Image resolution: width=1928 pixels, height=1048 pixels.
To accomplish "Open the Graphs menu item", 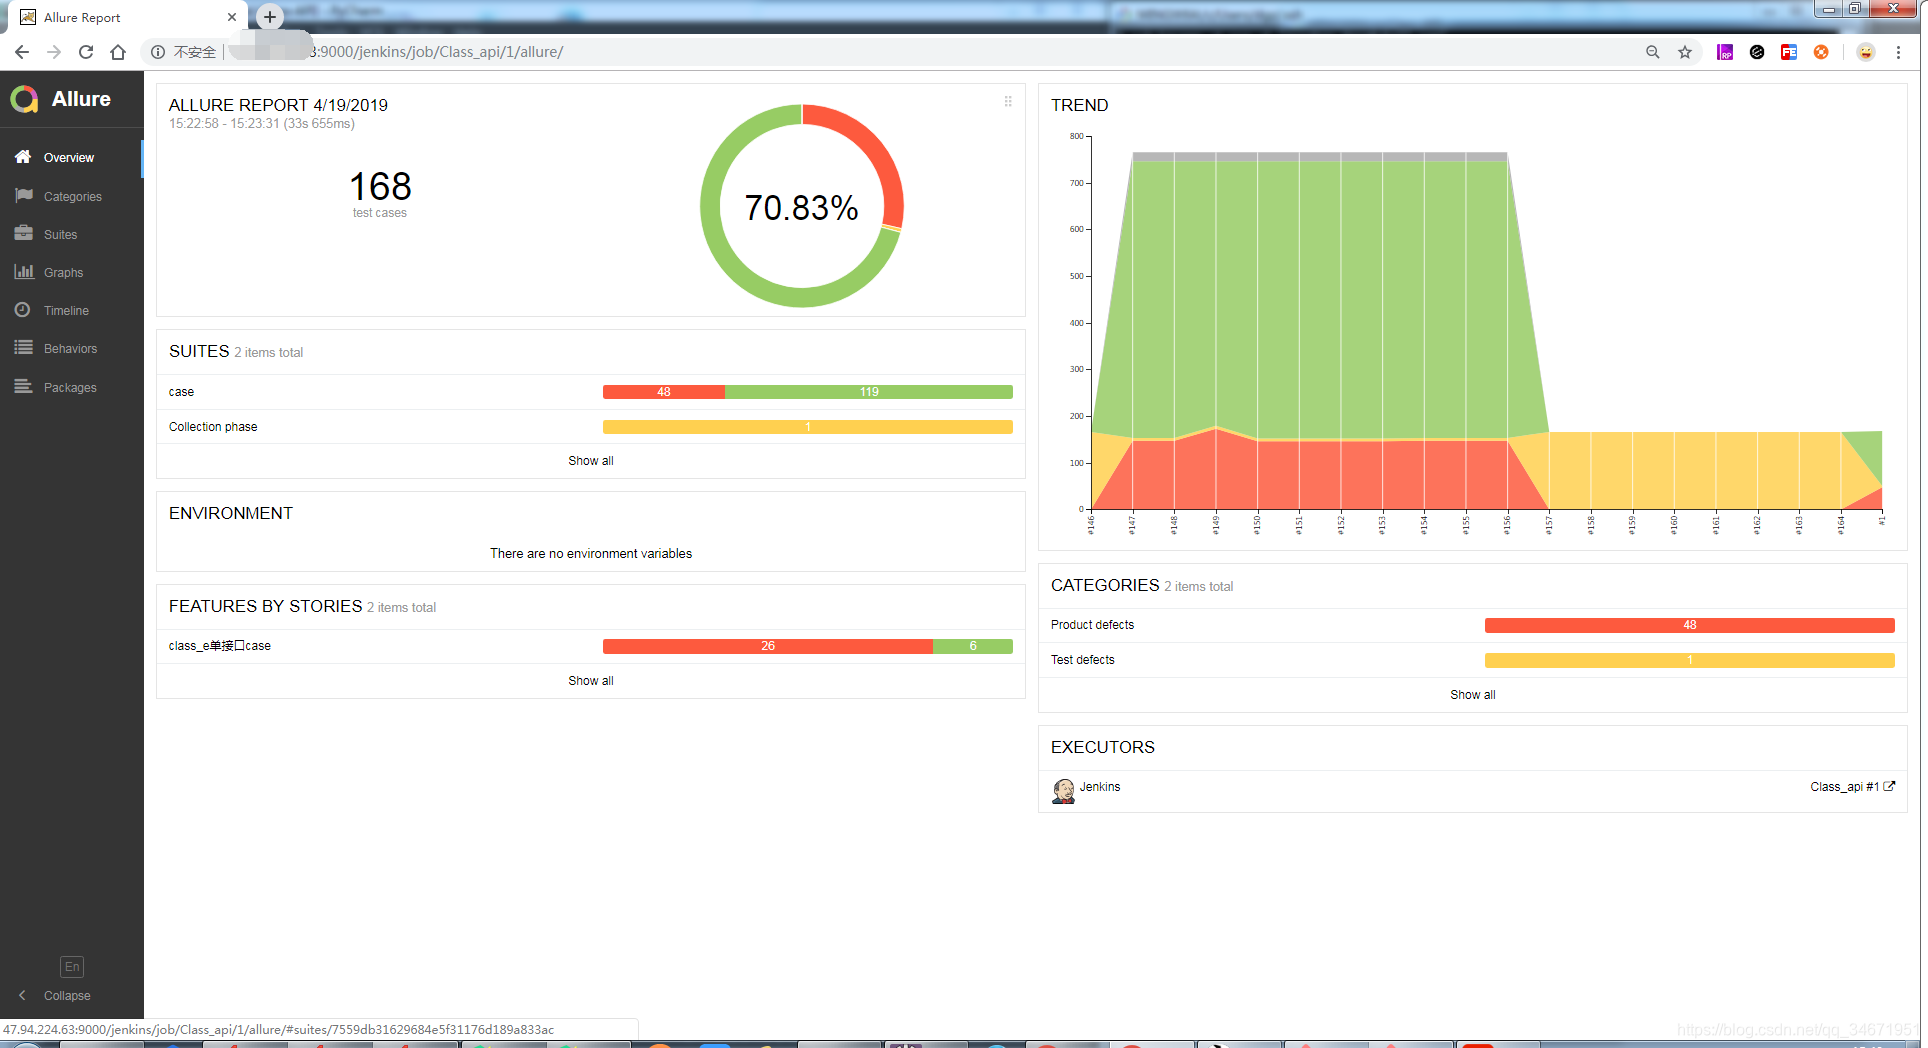I will point(72,272).
